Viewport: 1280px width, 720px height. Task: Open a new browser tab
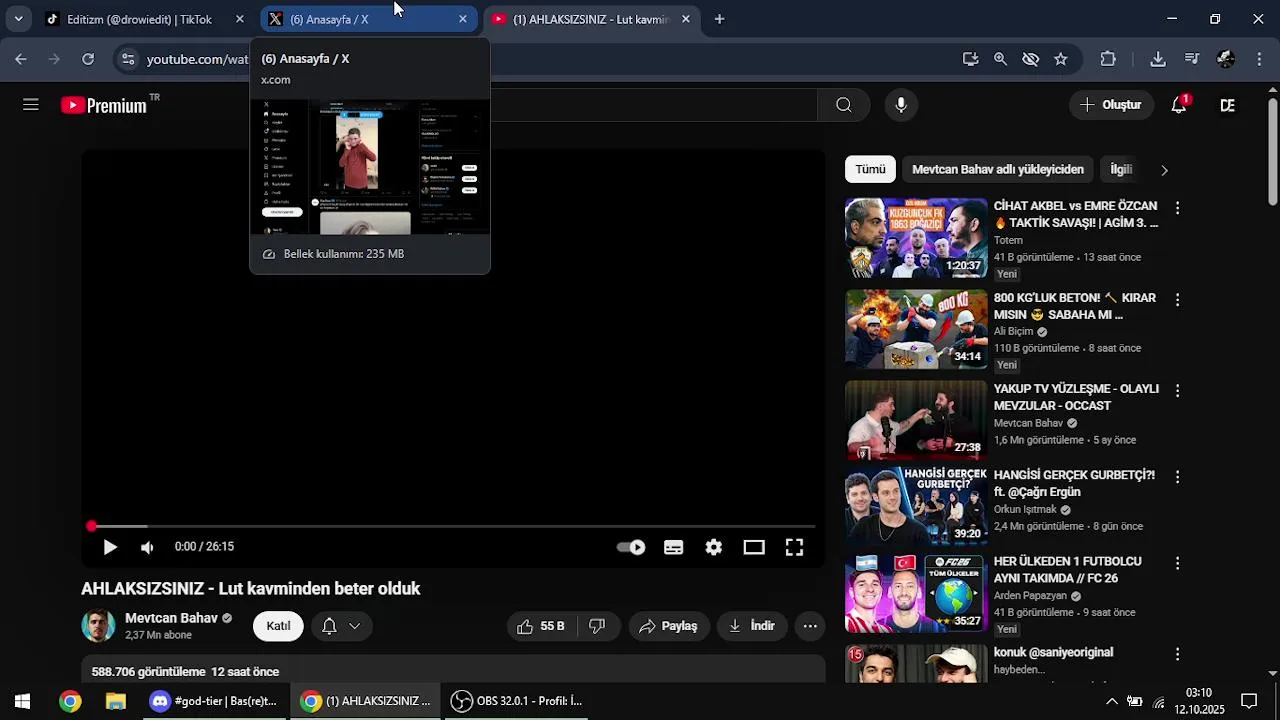[x=719, y=19]
